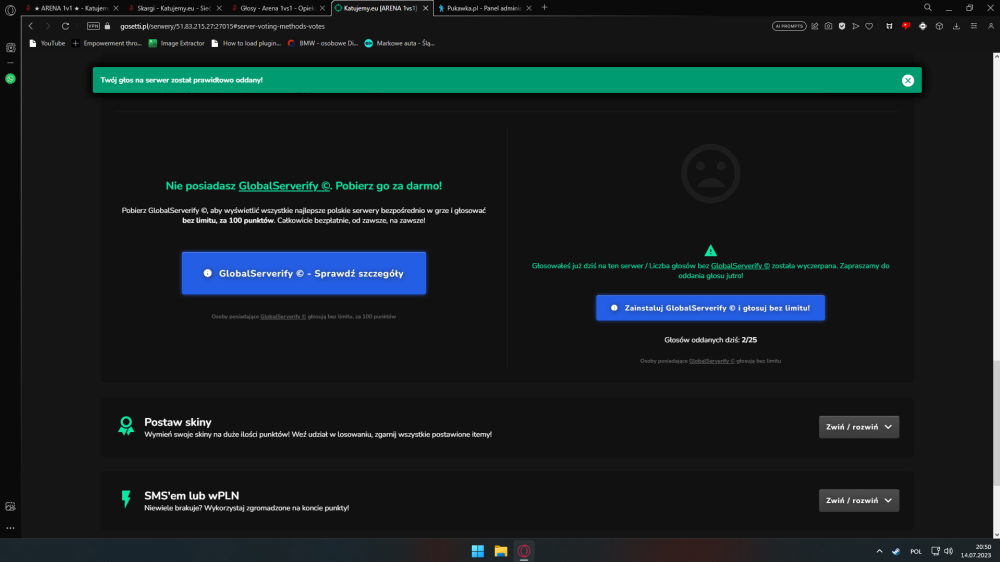Open the How to load plugin... bookmark
The height and width of the screenshot is (562, 1000).
point(246,43)
